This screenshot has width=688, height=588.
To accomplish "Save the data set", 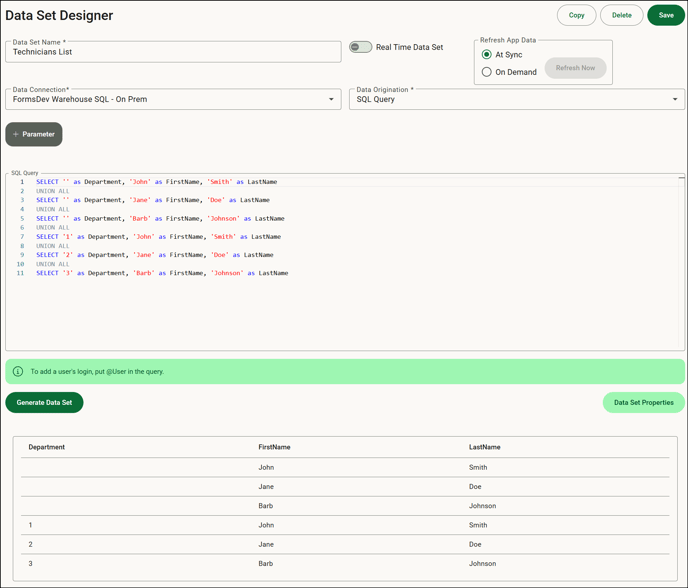I will 666,15.
